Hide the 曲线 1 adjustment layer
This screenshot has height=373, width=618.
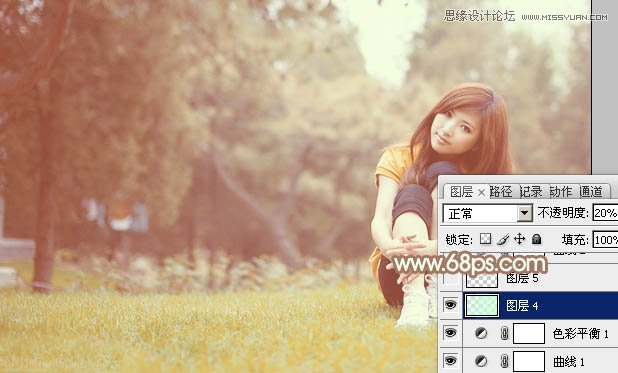coord(450,361)
